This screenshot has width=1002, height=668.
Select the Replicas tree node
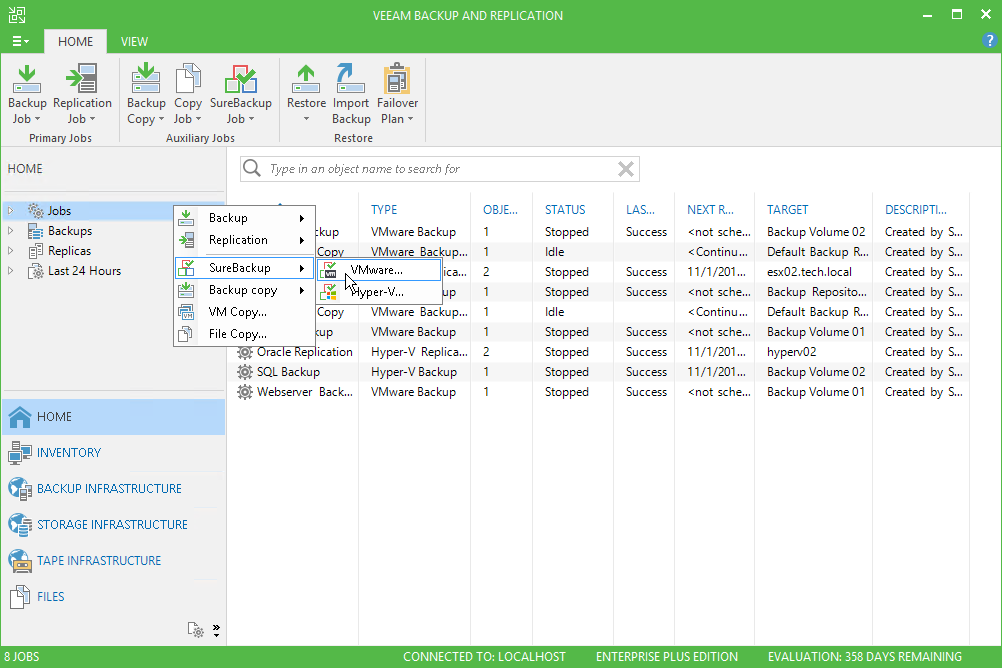click(x=69, y=251)
